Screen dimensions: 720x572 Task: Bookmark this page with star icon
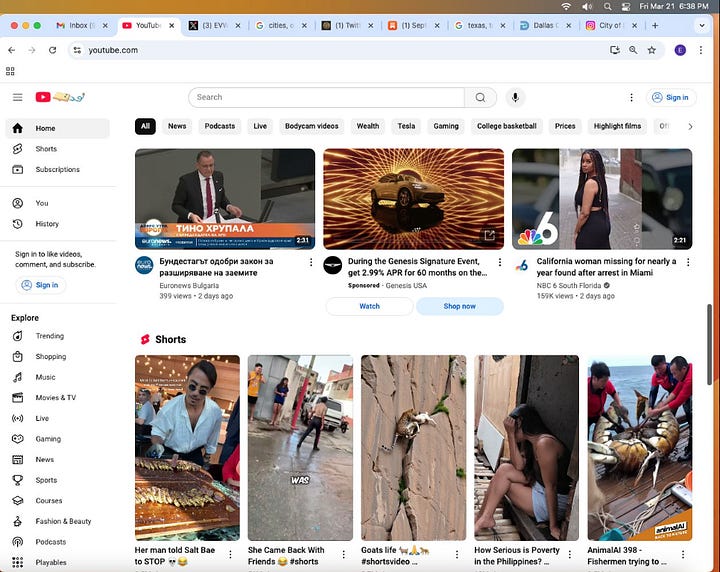pos(652,50)
